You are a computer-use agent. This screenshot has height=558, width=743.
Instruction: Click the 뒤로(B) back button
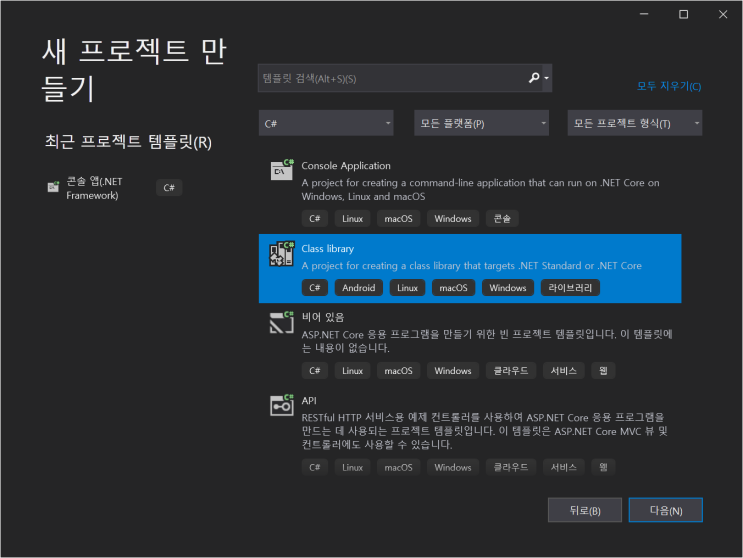click(x=585, y=510)
